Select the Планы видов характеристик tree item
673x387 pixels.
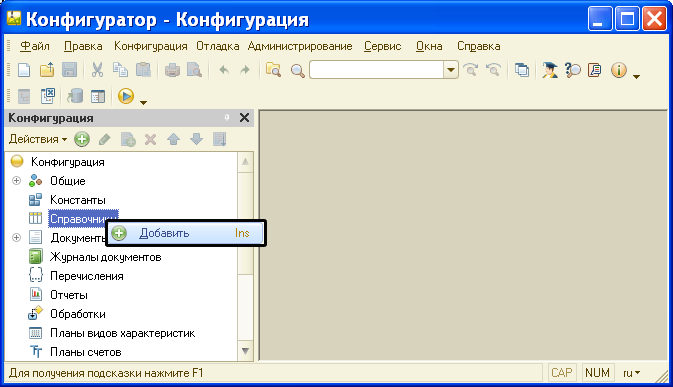tap(122, 333)
